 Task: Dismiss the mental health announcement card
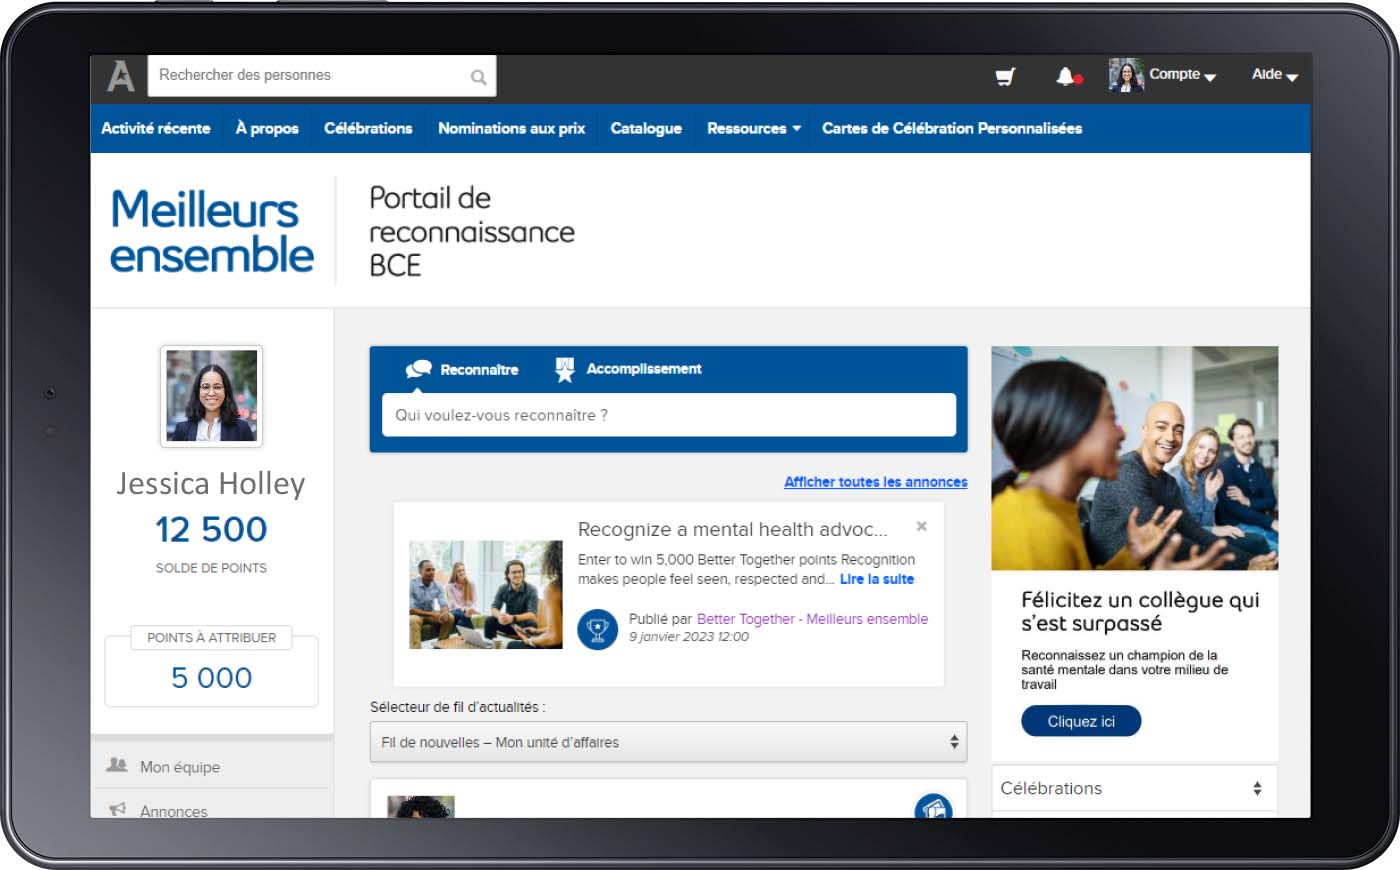point(922,526)
